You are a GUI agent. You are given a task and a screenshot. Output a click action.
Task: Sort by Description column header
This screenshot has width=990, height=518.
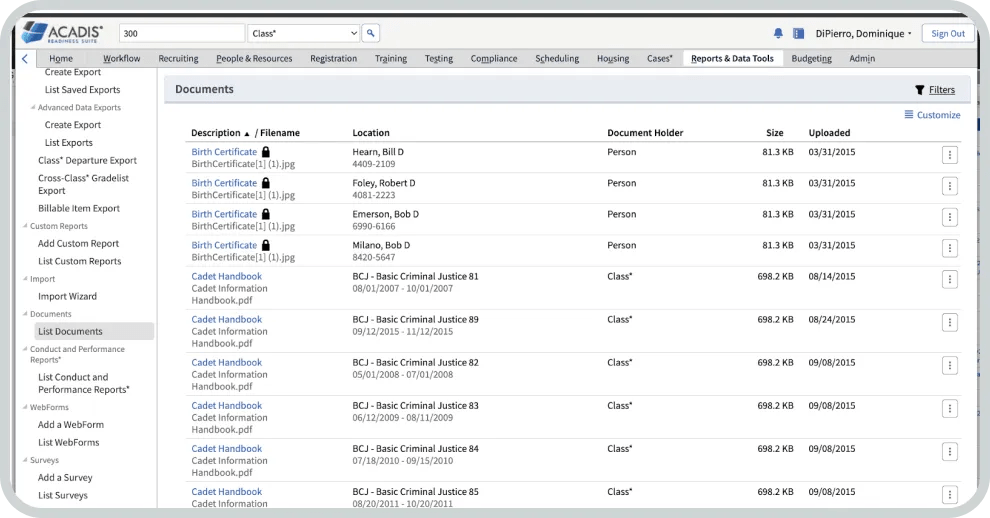(216, 133)
